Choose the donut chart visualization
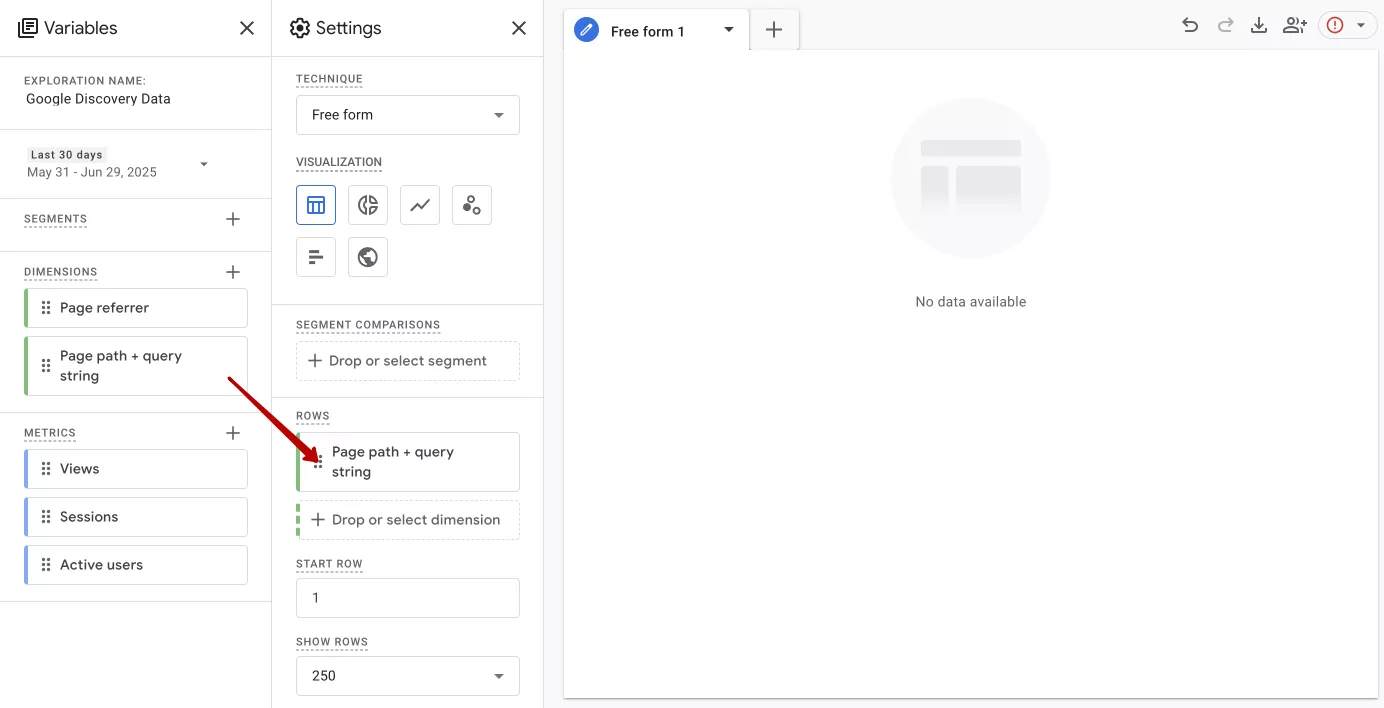Screen dimensions: 1384x708 368,205
